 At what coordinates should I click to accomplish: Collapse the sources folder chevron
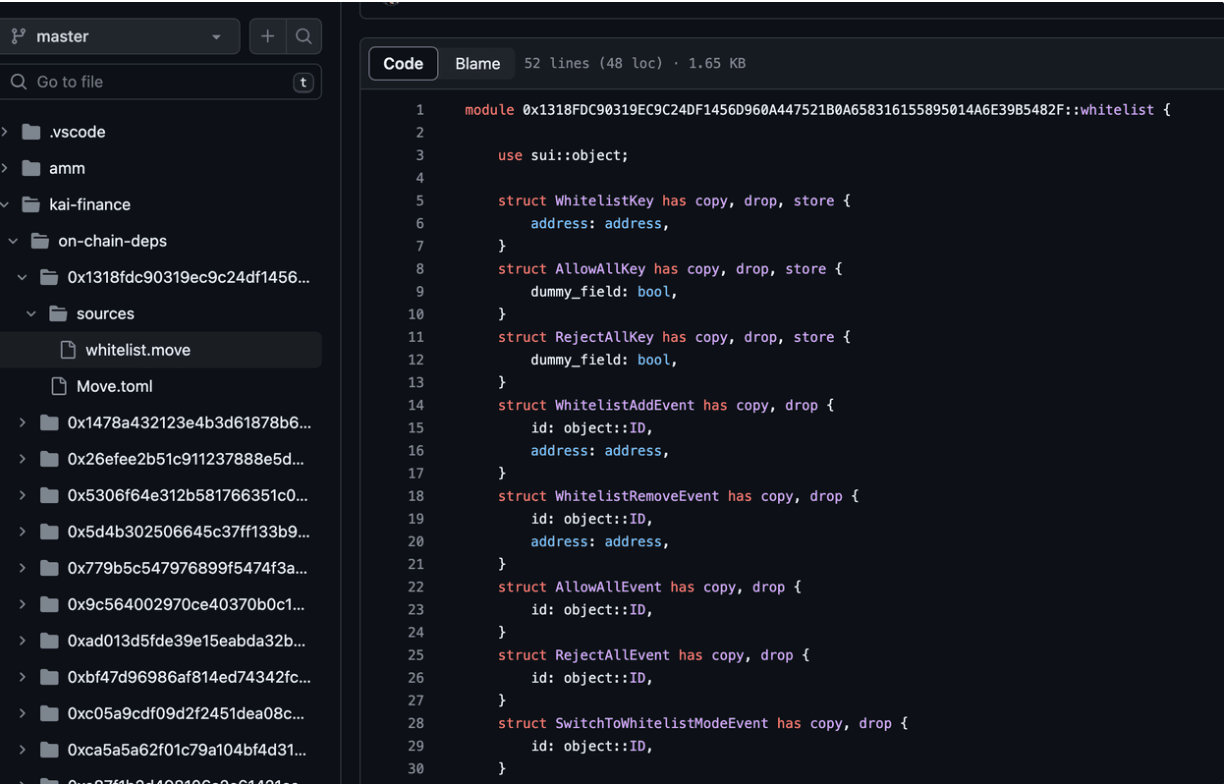[x=31, y=314]
